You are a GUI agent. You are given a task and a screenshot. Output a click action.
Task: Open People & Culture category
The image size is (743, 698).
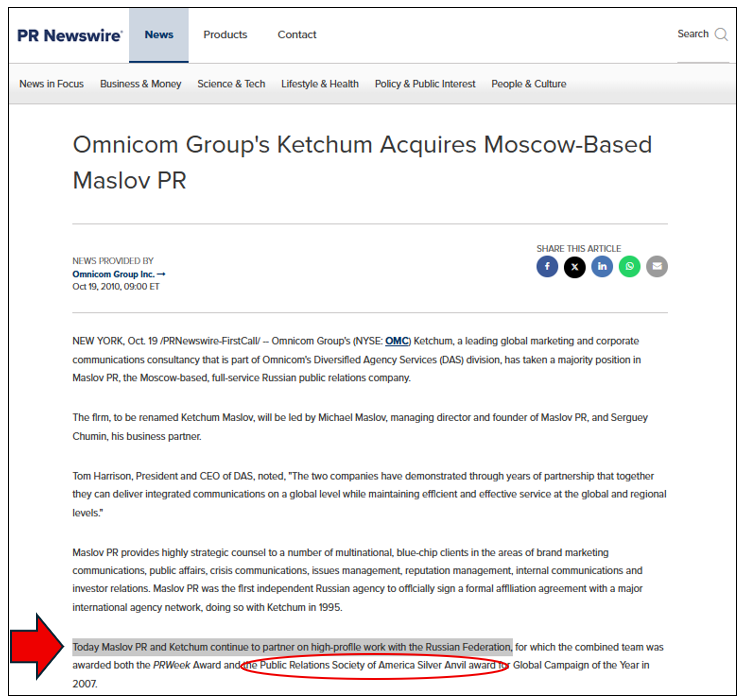tap(529, 84)
